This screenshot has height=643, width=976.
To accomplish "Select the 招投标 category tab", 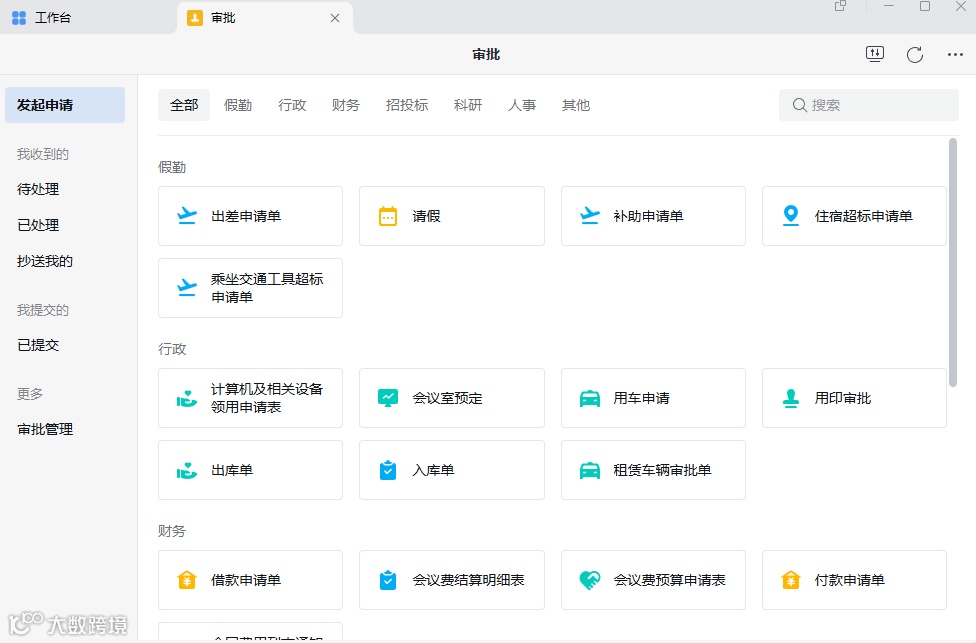I will click(x=406, y=105).
